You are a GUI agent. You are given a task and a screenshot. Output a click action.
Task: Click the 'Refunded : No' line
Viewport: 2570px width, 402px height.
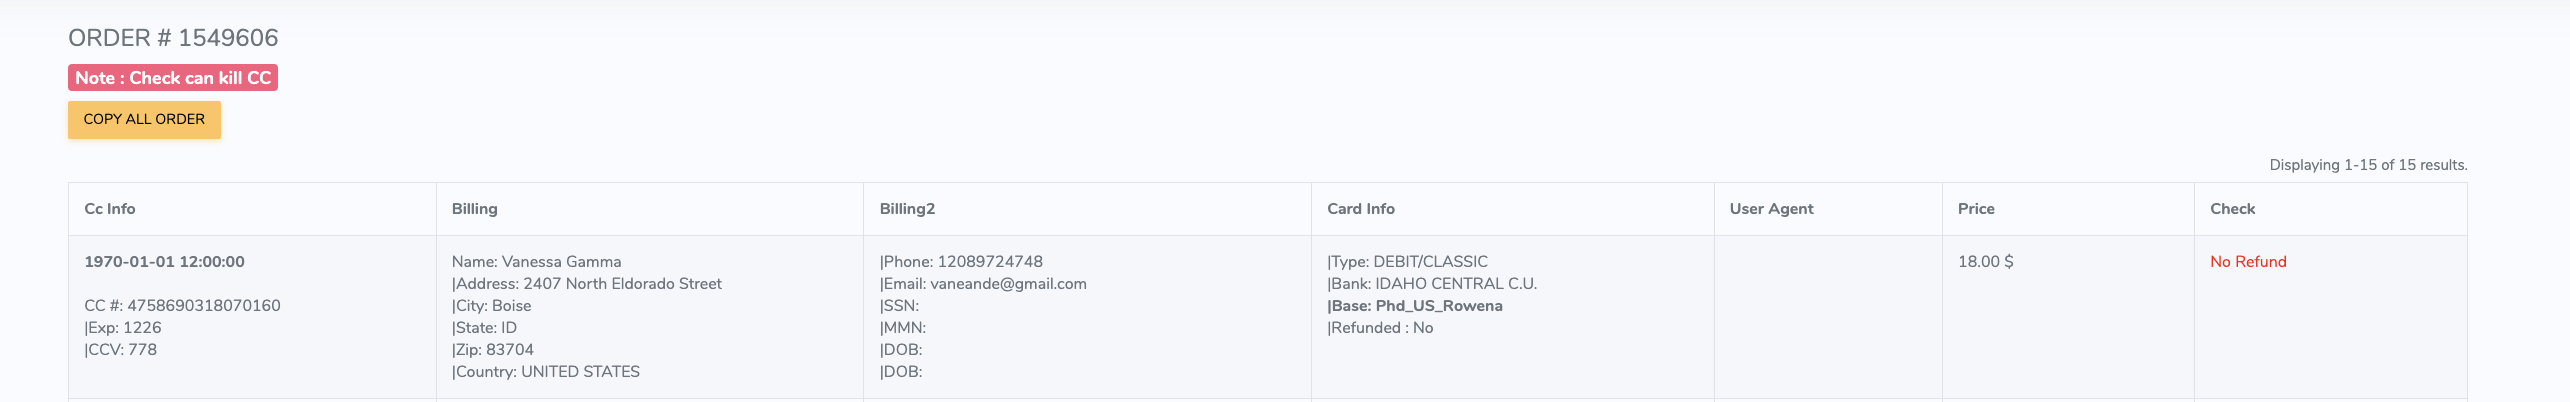point(1380,328)
